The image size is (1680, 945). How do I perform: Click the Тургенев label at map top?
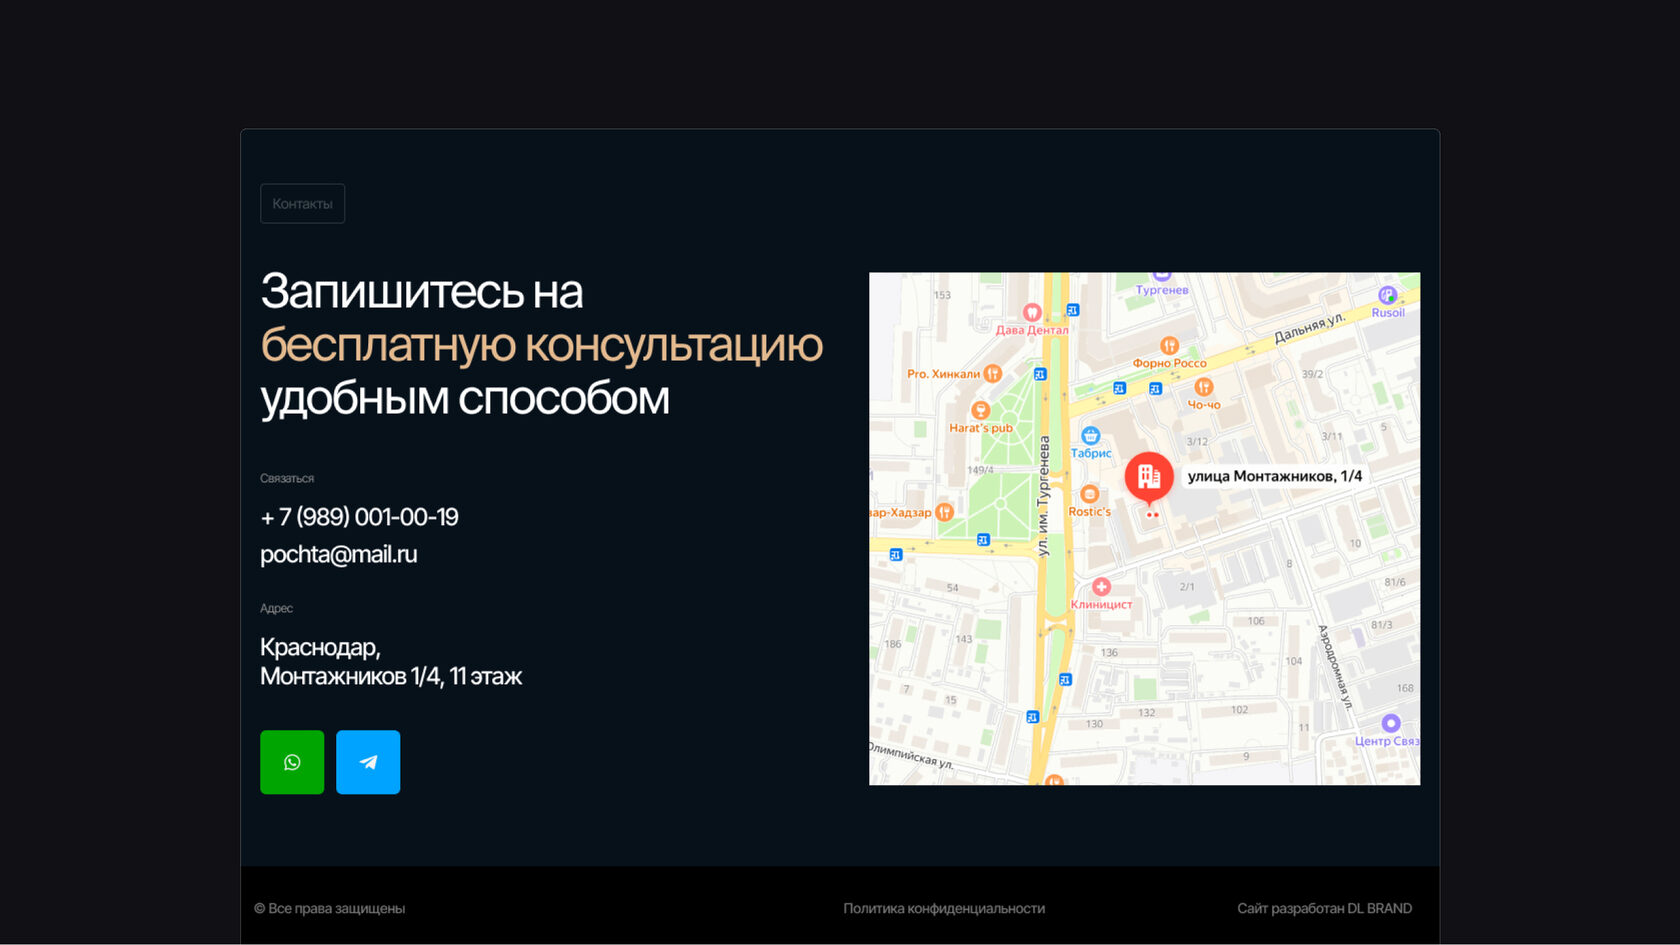pyautogui.click(x=1162, y=290)
